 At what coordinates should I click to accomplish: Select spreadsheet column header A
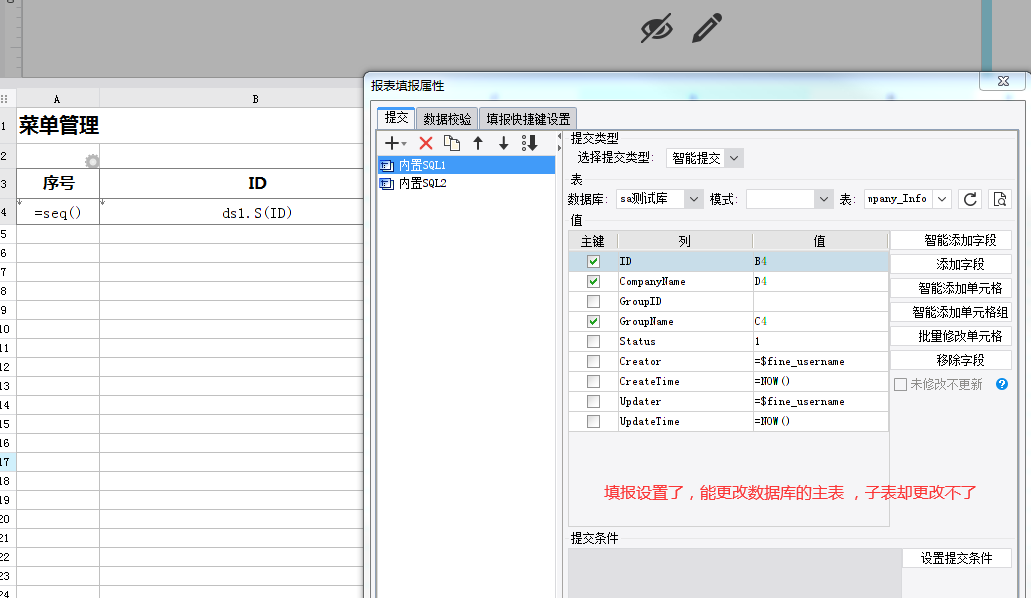point(57,99)
